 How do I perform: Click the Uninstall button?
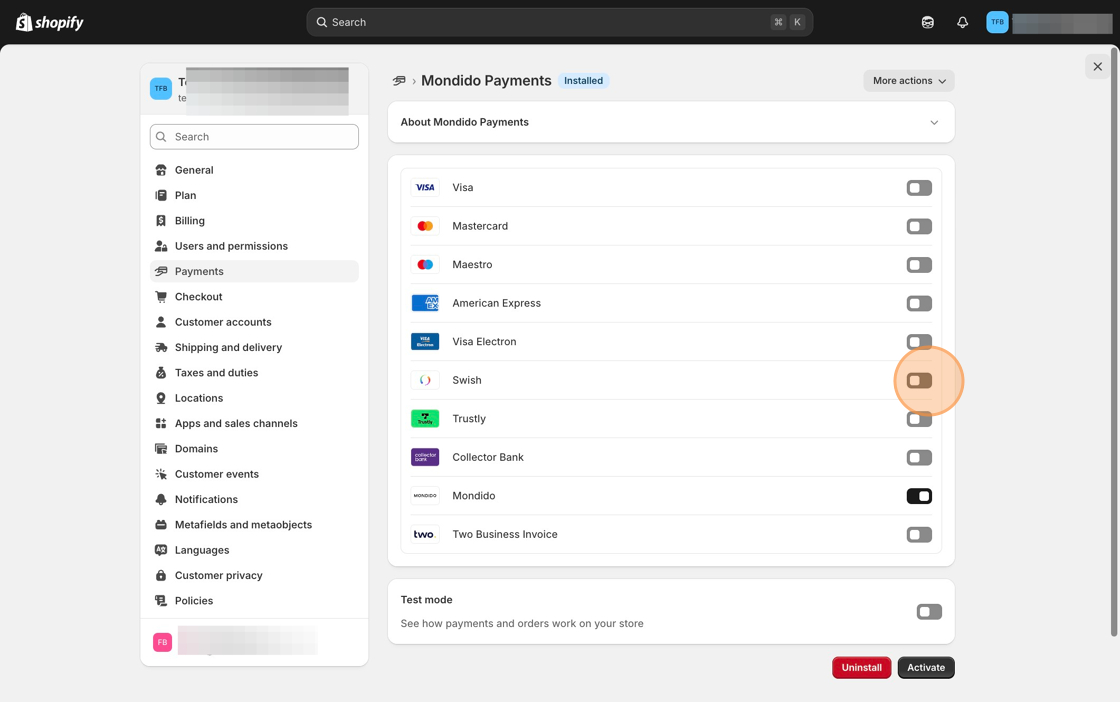pos(861,668)
